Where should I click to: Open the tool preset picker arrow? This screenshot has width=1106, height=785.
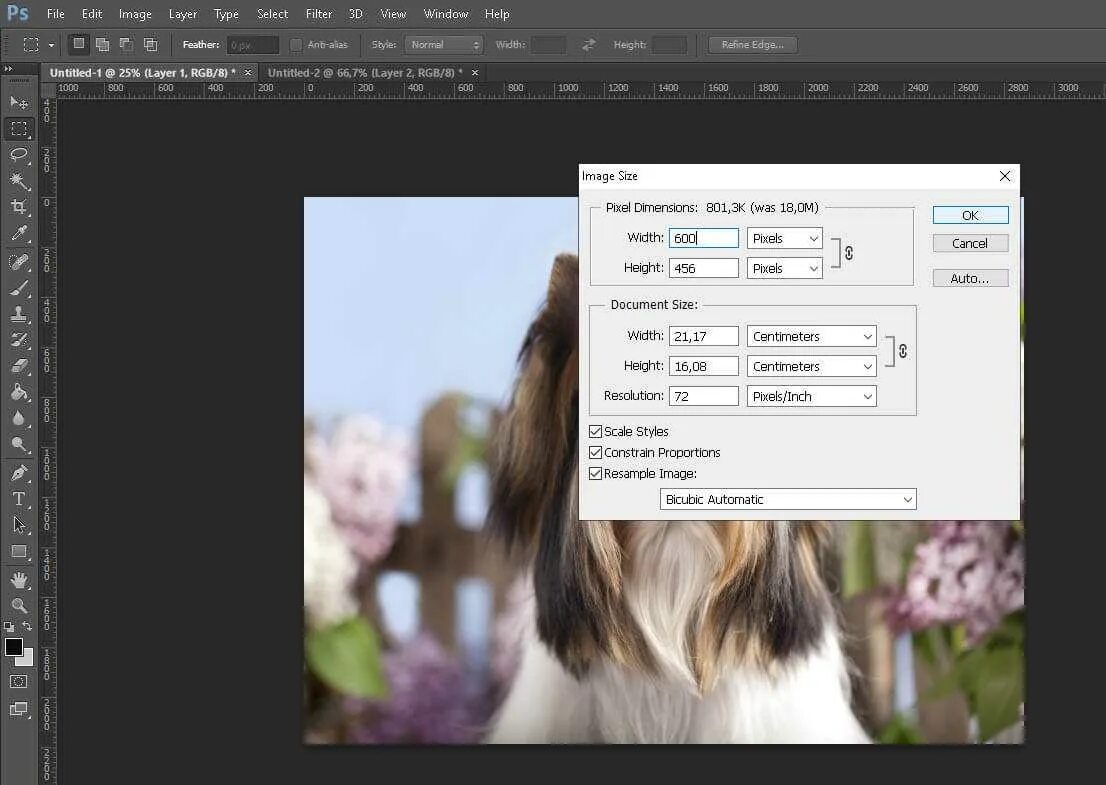(51, 45)
